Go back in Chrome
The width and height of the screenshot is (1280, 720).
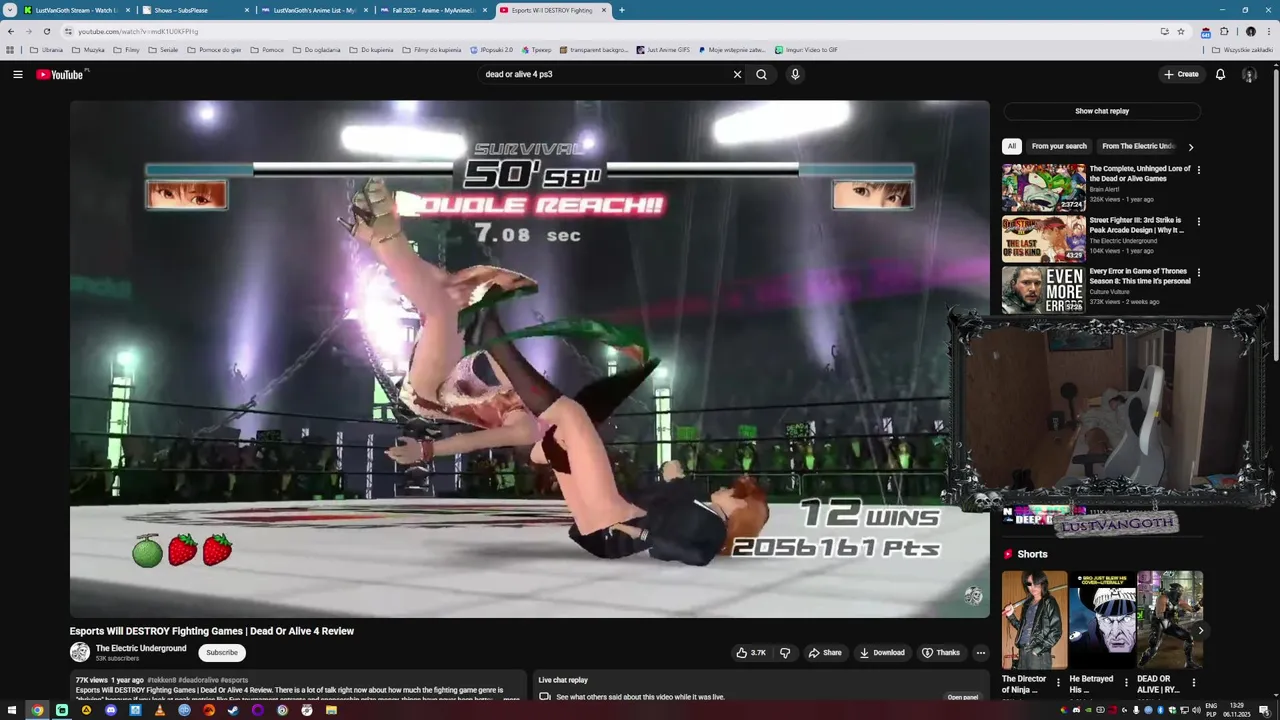point(11,31)
